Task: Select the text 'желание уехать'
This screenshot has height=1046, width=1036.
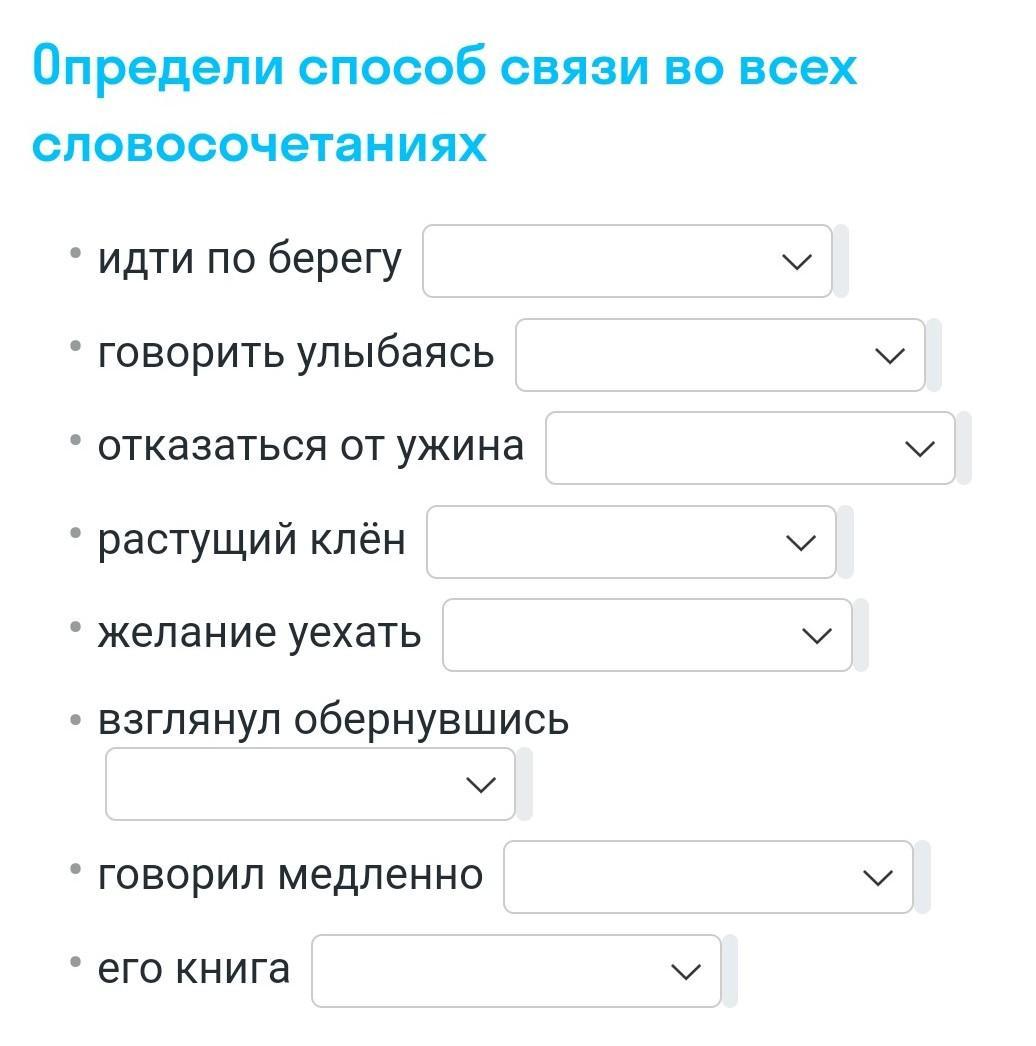Action: [x=259, y=633]
